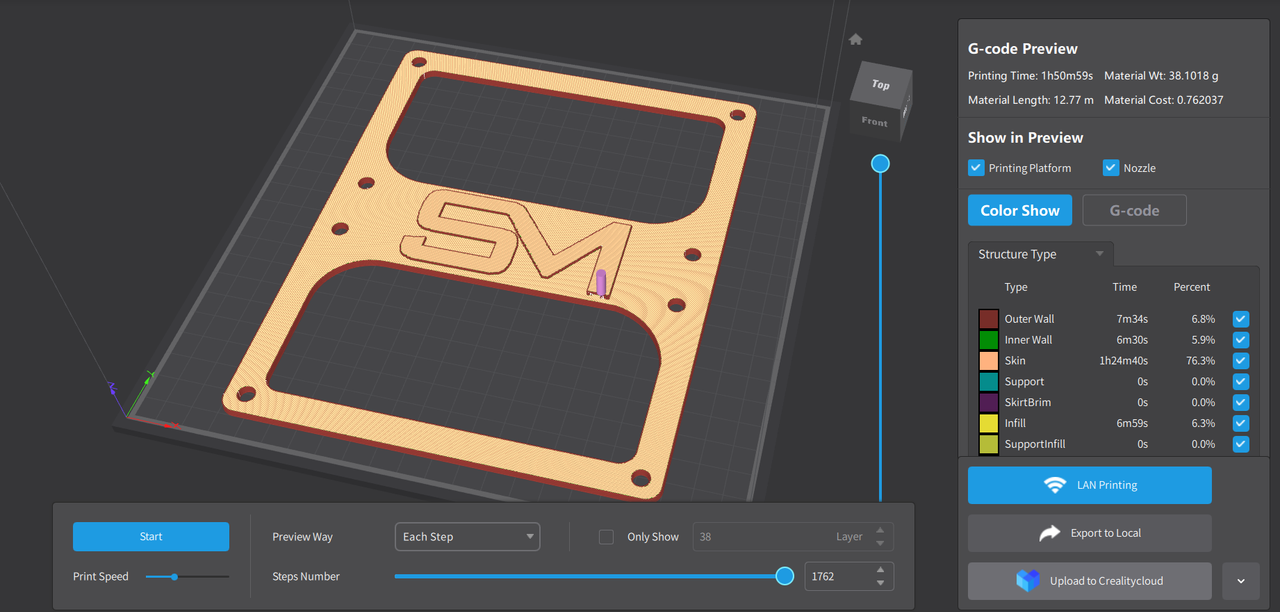Screen dimensions: 1280x612
Task: Enable the Only Show checkbox
Action: tap(606, 537)
